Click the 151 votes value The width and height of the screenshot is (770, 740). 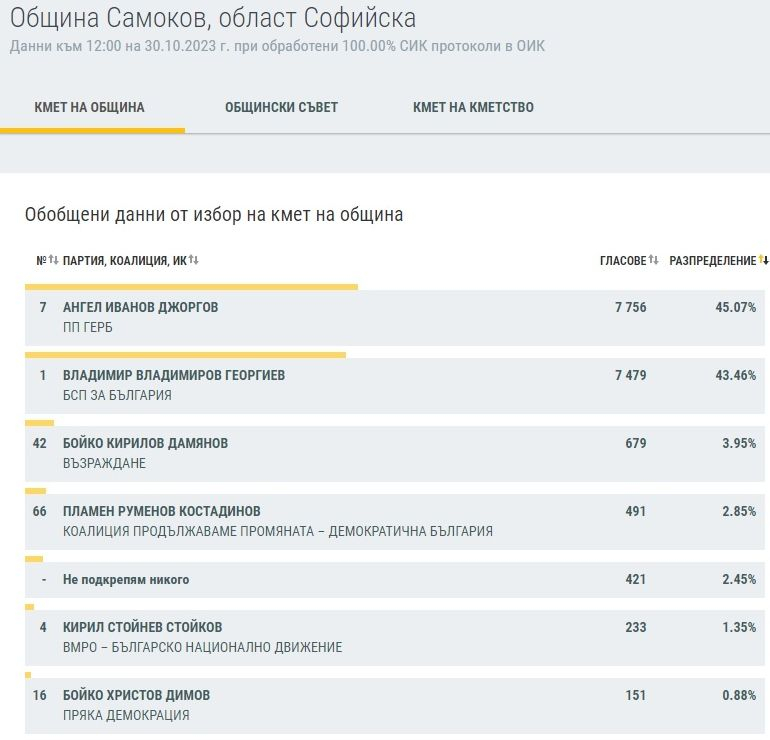(x=636, y=695)
